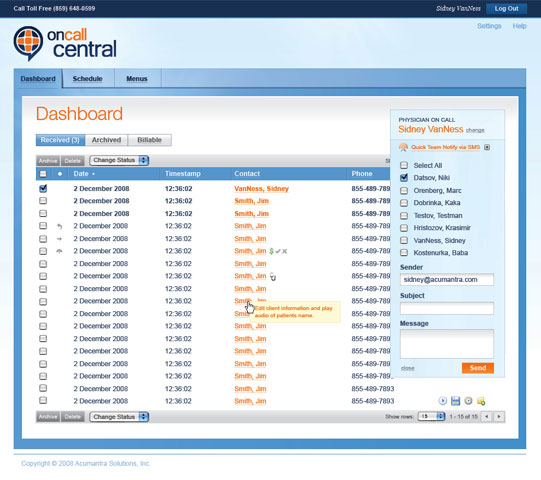
Task: Uncheck the VanNess, Sidney message row checkbox
Action: click(x=43, y=188)
